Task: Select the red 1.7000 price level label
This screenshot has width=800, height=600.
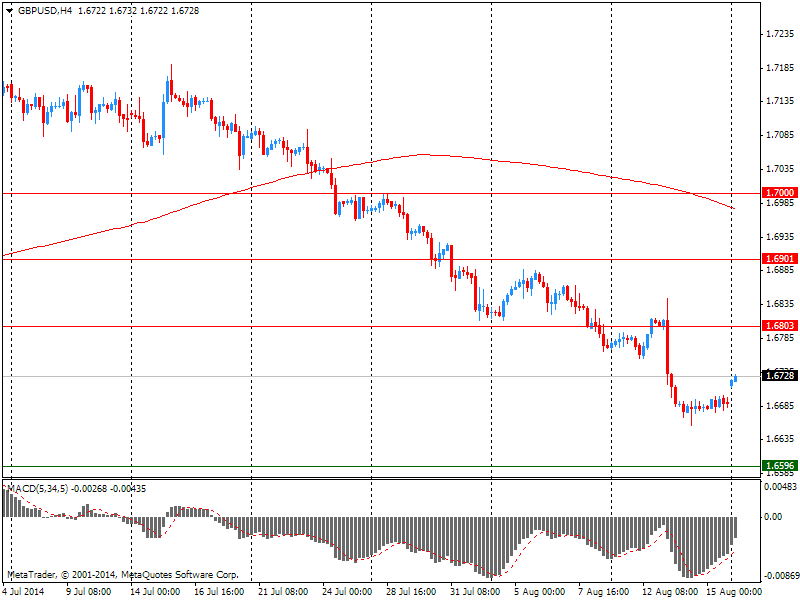Action: pyautogui.click(x=779, y=193)
